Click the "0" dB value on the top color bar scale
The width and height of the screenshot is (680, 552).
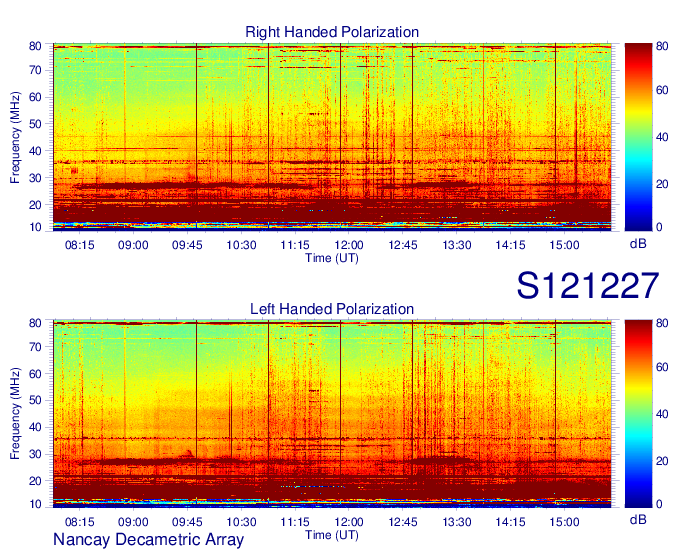pos(659,227)
